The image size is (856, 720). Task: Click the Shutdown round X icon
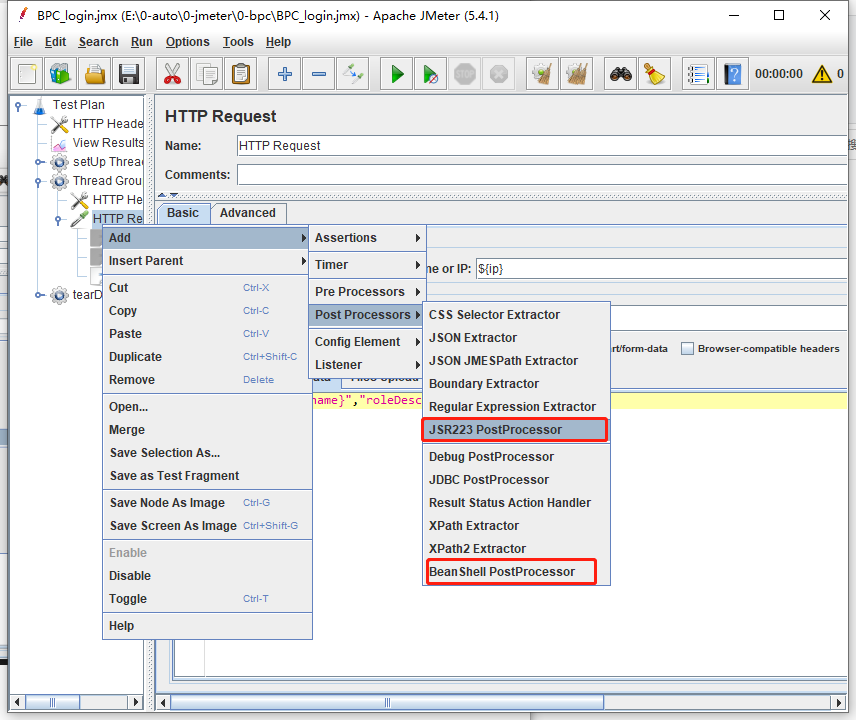(x=498, y=74)
